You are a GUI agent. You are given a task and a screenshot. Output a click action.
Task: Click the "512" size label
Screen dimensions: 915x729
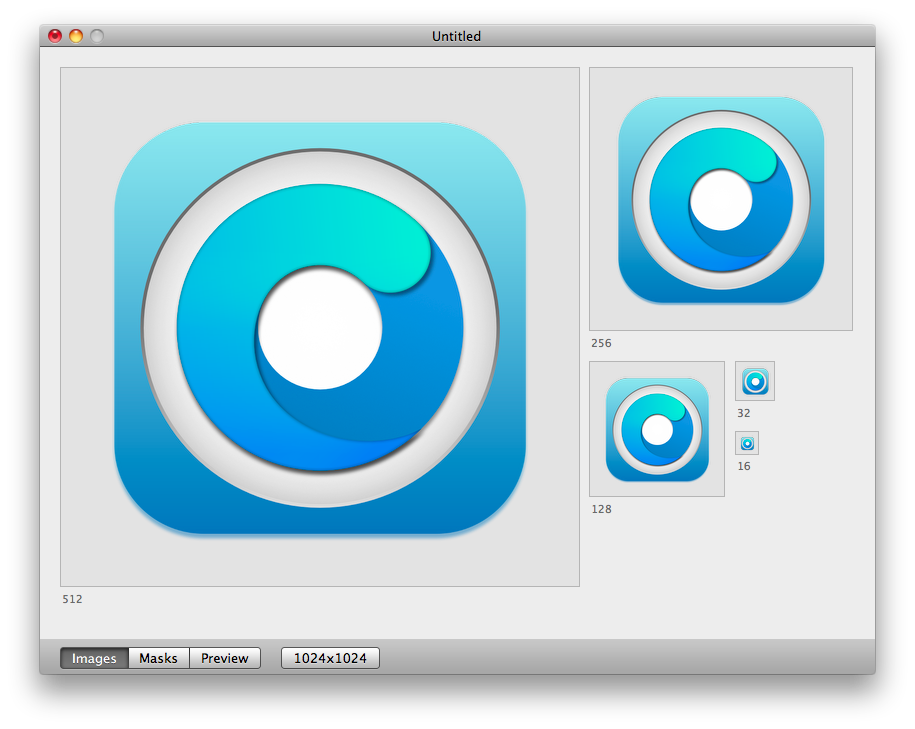[73, 599]
